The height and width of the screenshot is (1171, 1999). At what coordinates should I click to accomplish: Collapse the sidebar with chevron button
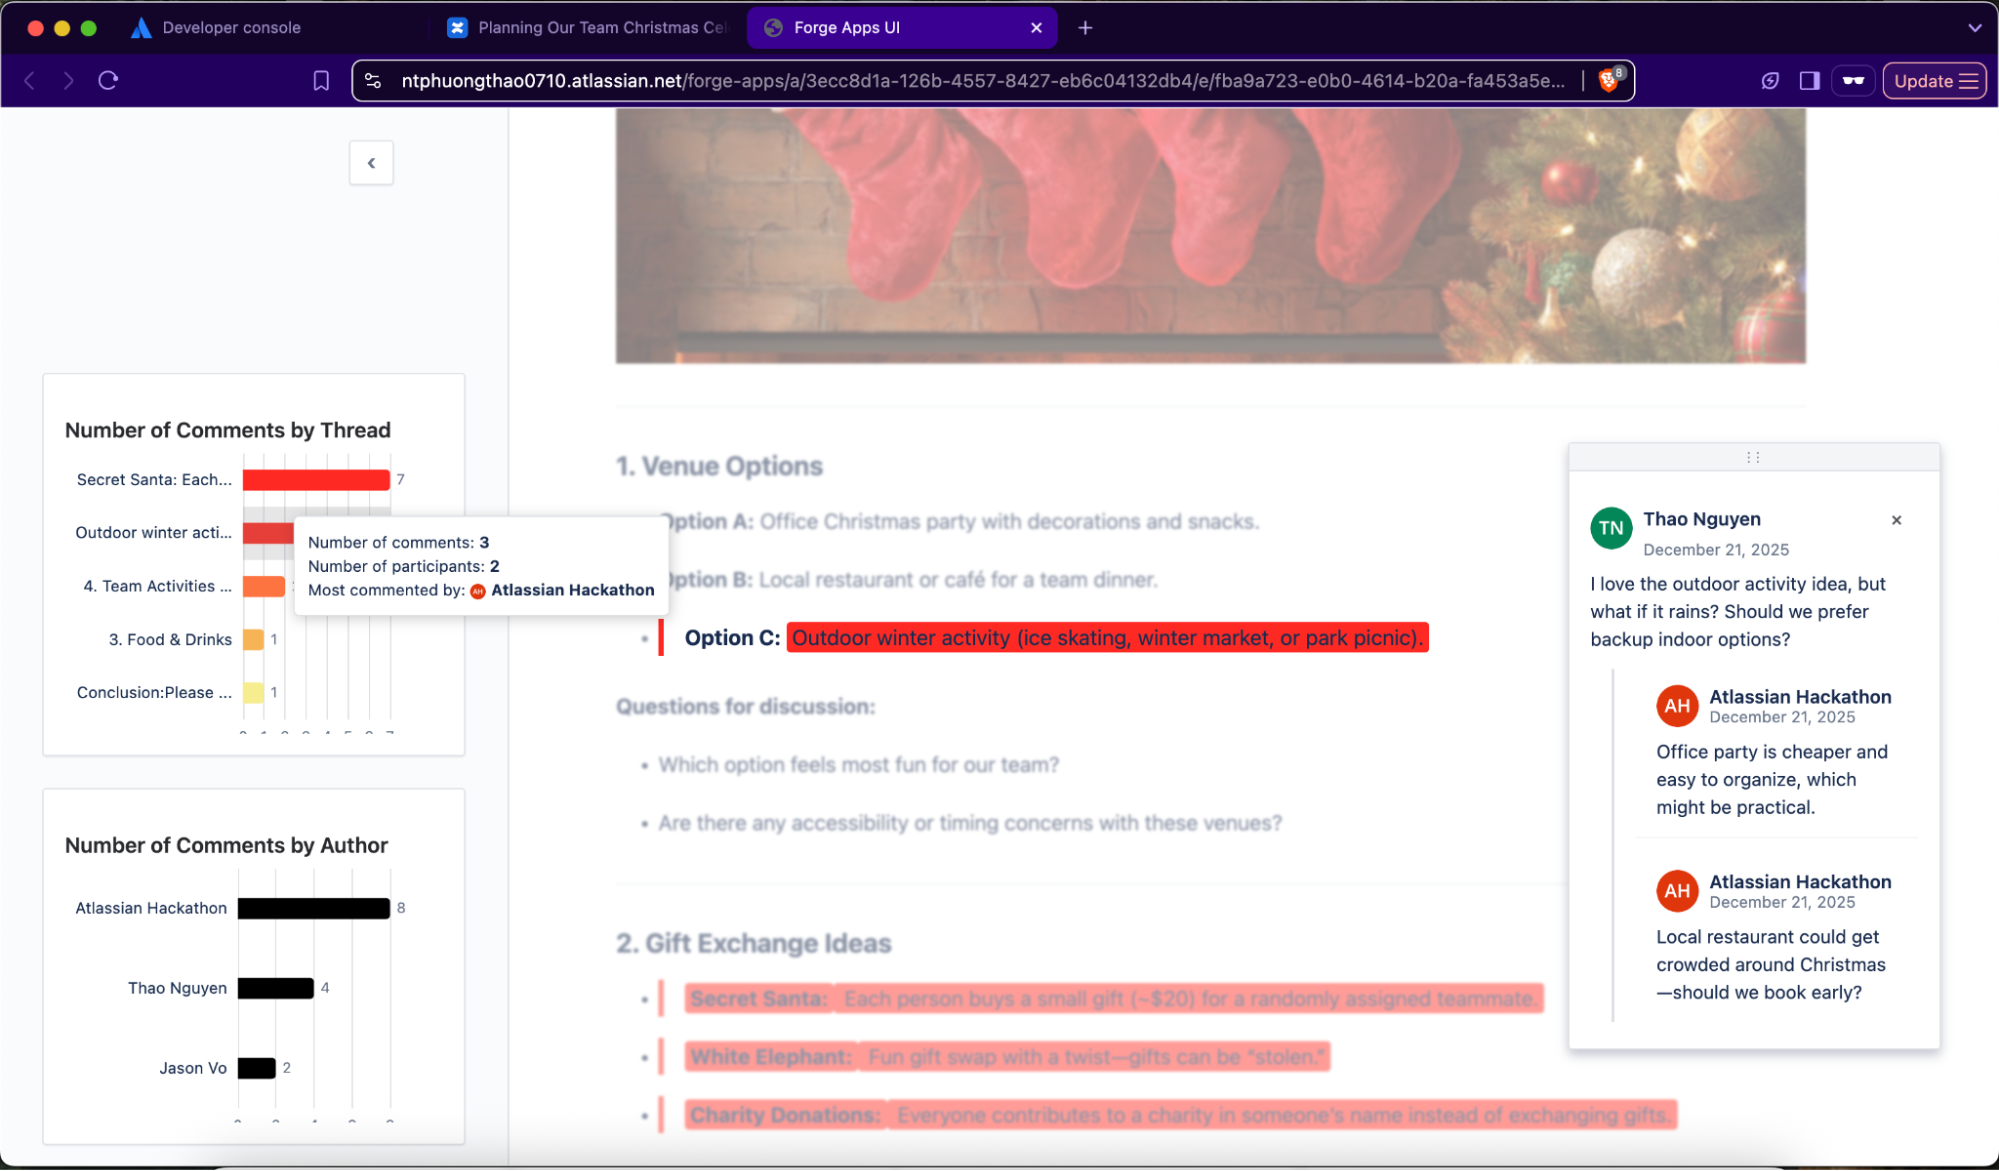click(x=371, y=163)
